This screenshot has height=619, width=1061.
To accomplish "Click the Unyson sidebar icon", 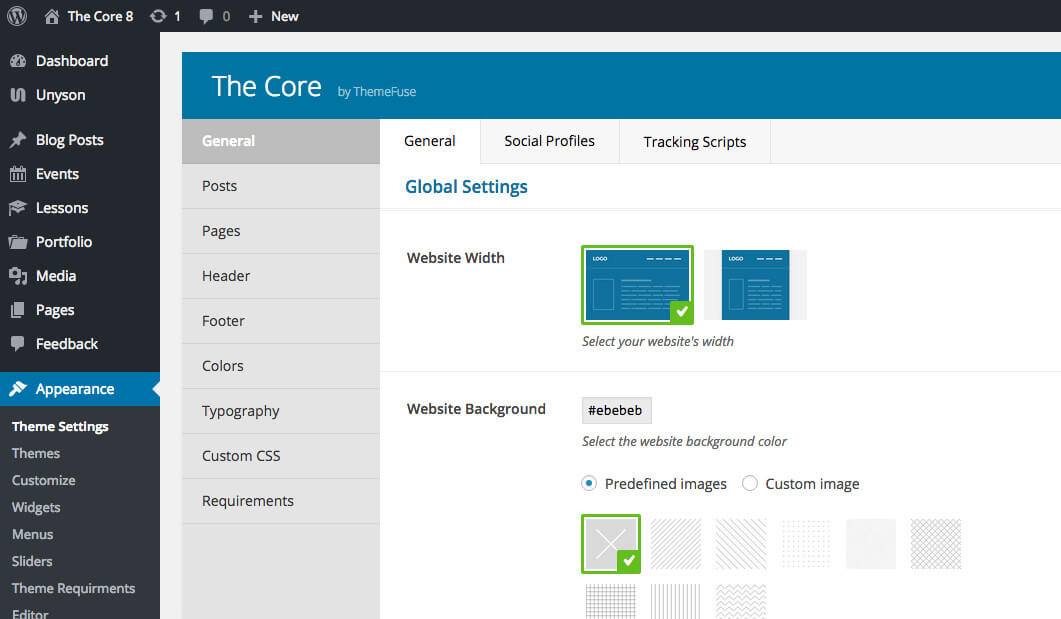I will pyautogui.click(x=18, y=95).
